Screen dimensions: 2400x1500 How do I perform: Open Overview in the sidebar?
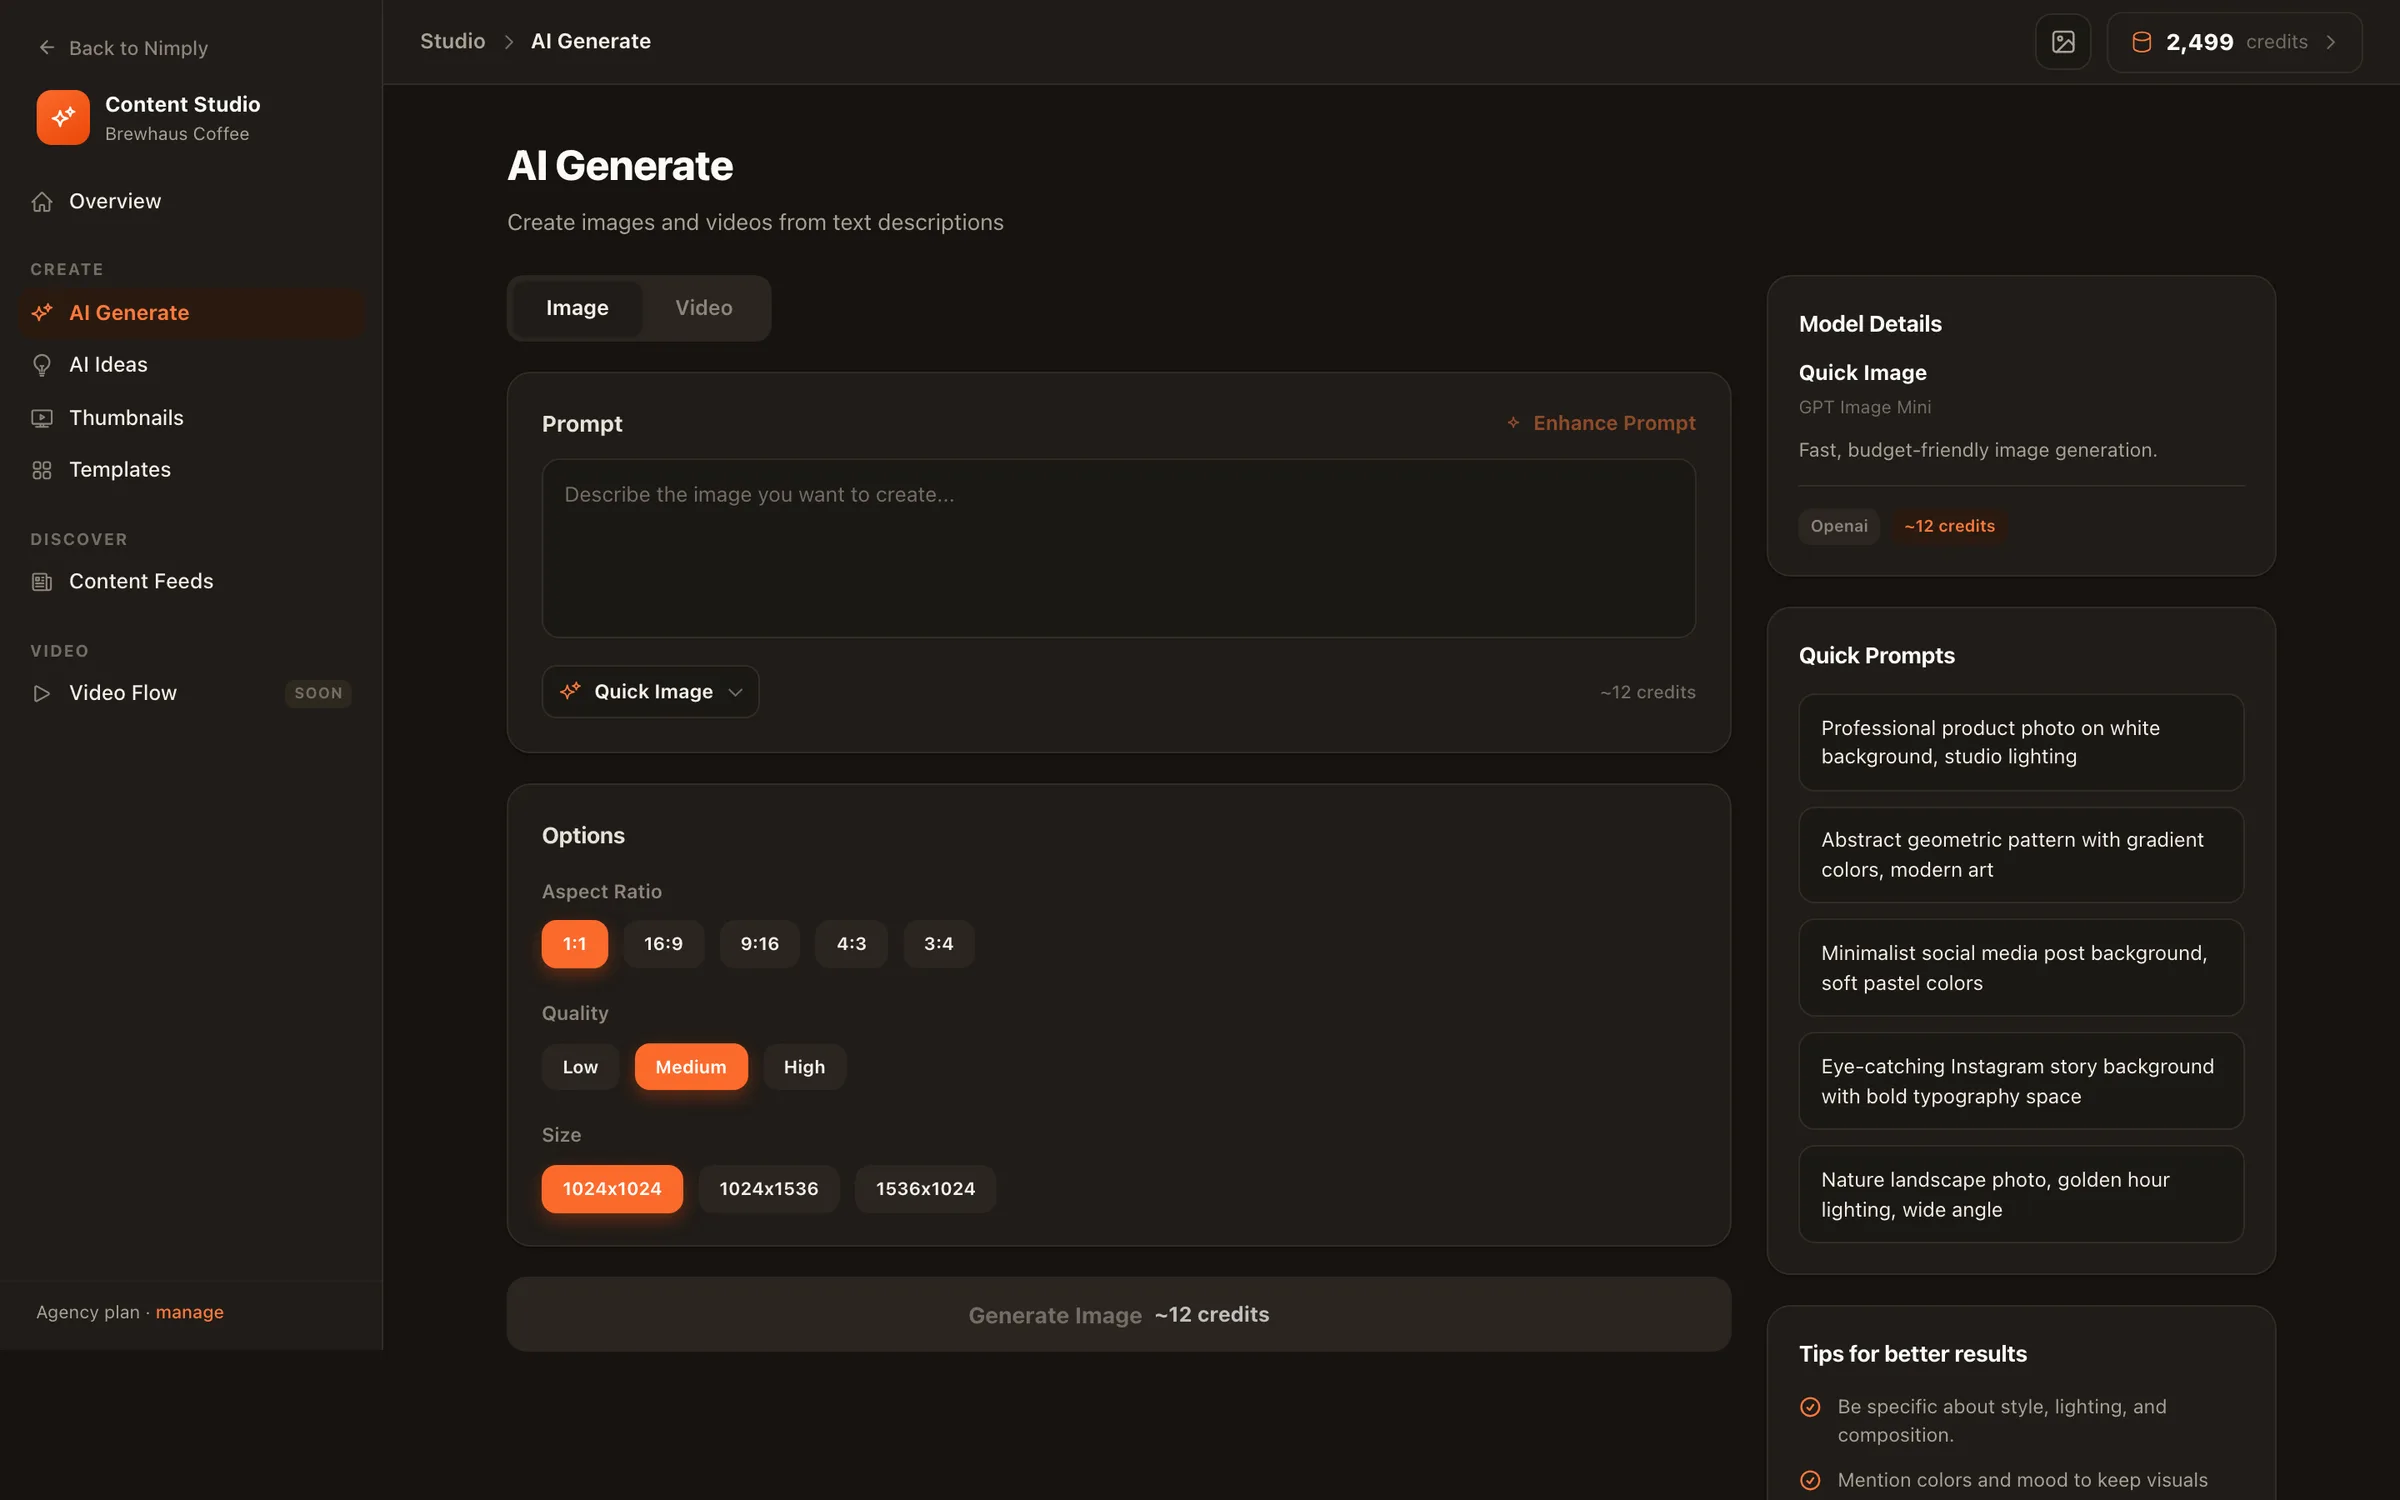(192, 201)
